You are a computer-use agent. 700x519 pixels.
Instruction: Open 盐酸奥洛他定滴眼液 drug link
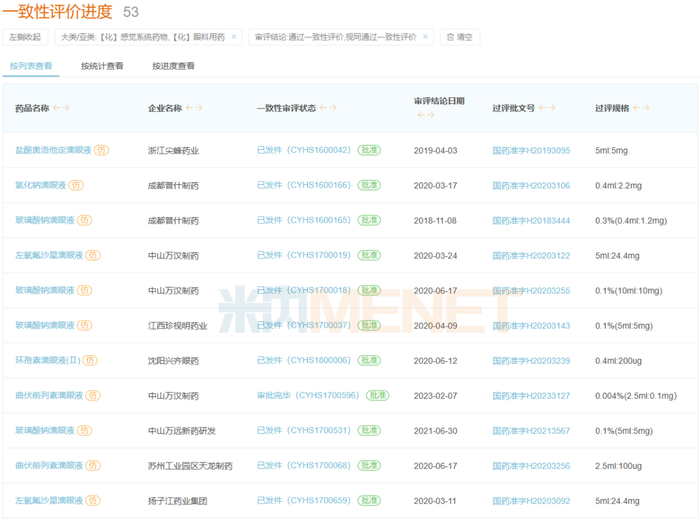[53, 151]
